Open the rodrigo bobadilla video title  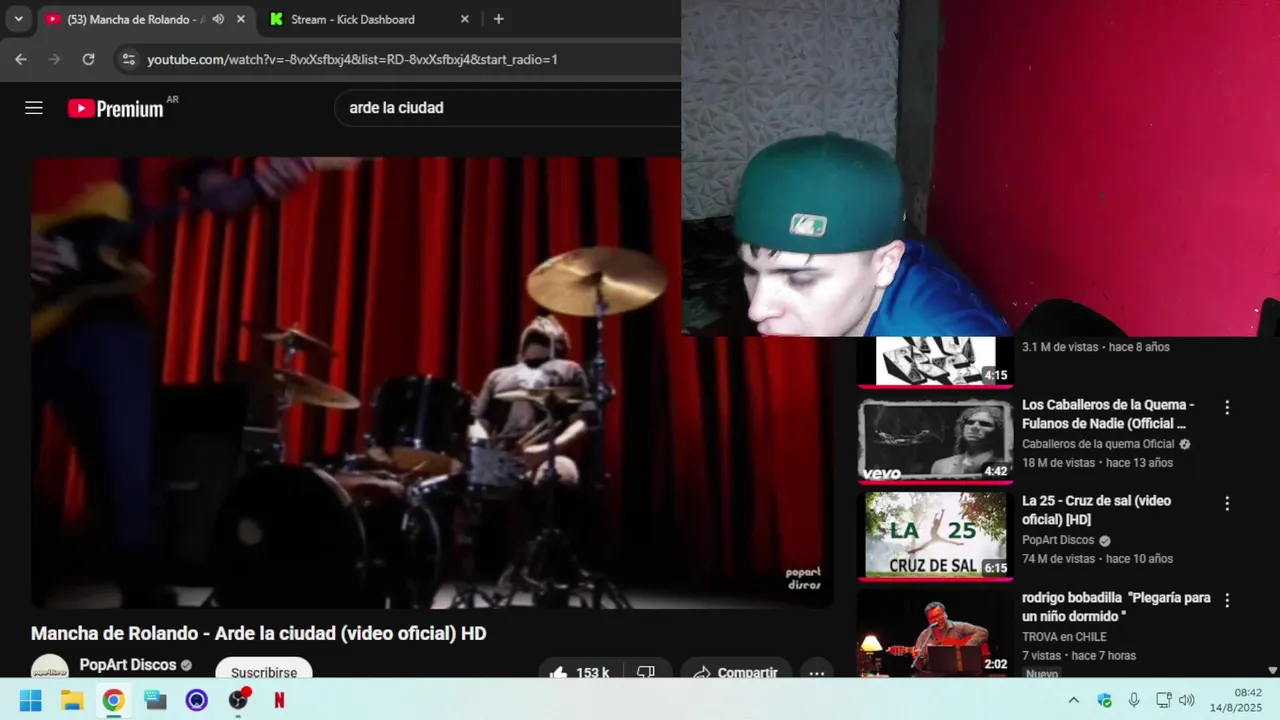tap(1116, 607)
